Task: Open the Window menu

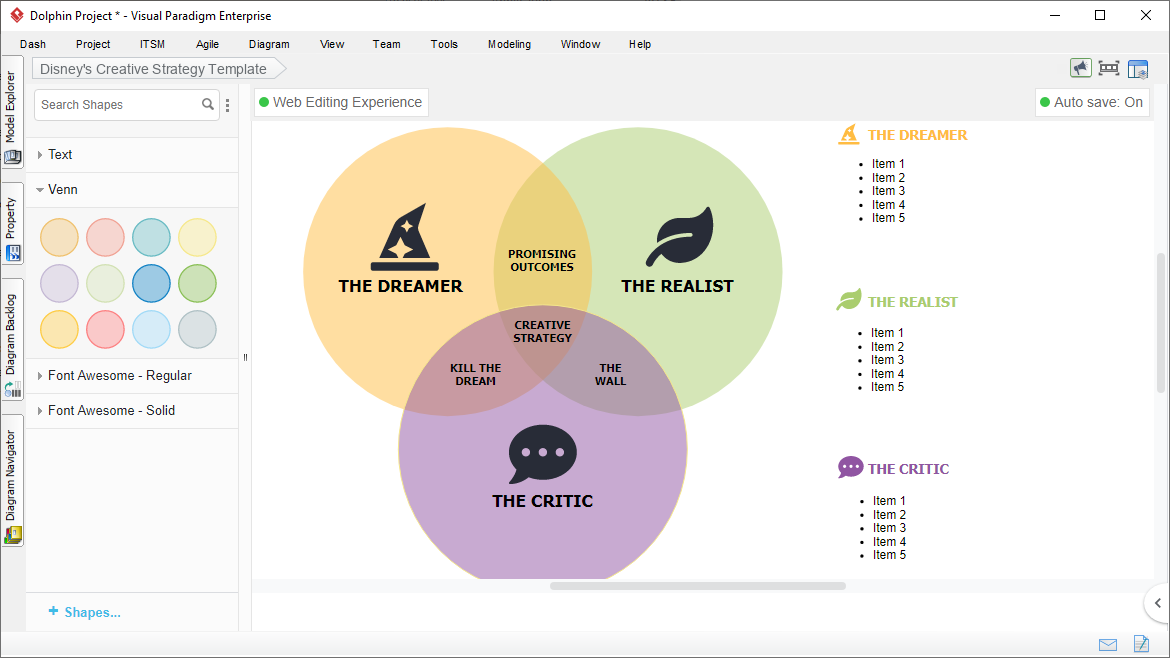Action: 581,44
